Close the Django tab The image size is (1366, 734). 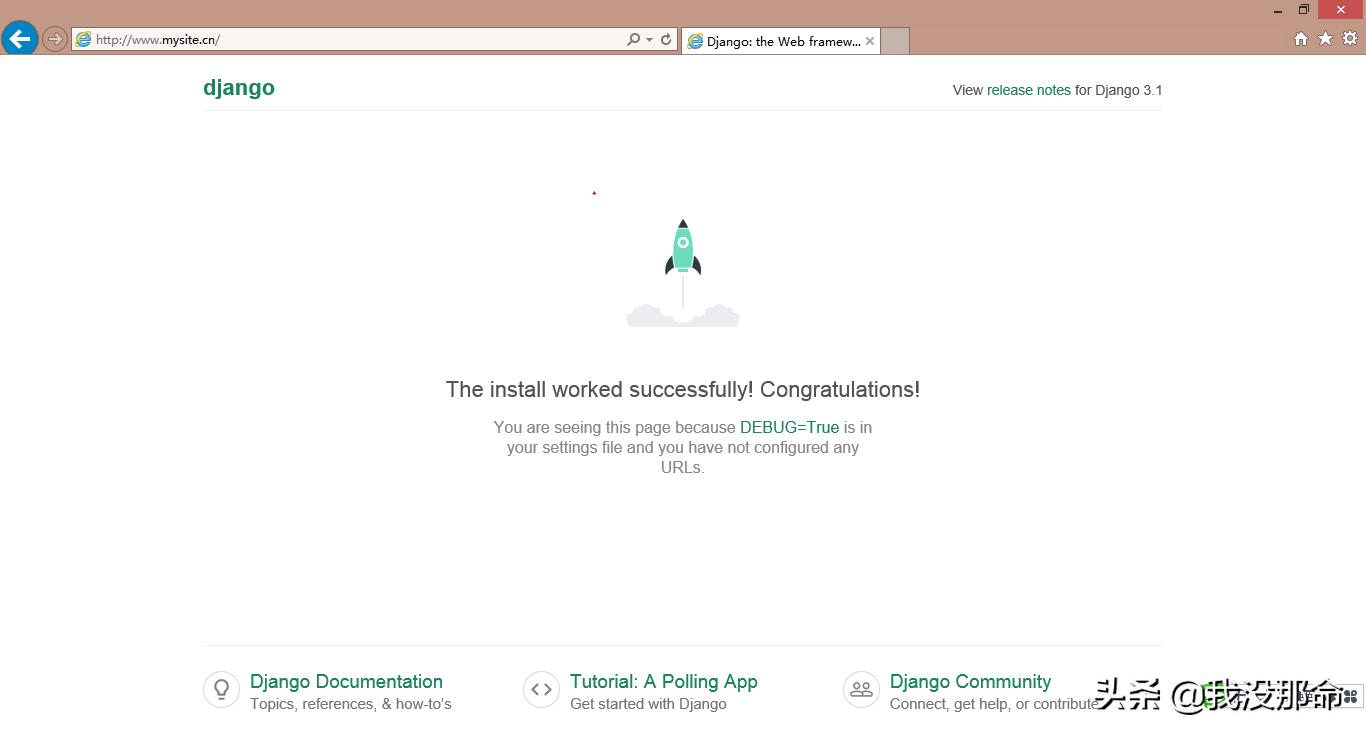click(870, 41)
